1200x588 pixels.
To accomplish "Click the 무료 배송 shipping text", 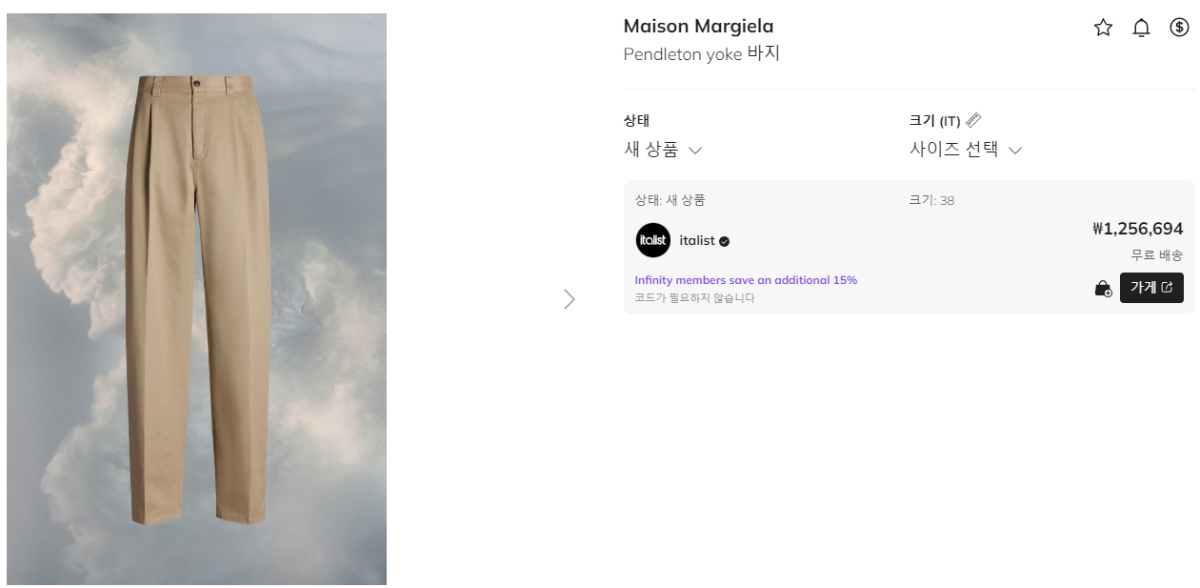I will pos(1157,255).
